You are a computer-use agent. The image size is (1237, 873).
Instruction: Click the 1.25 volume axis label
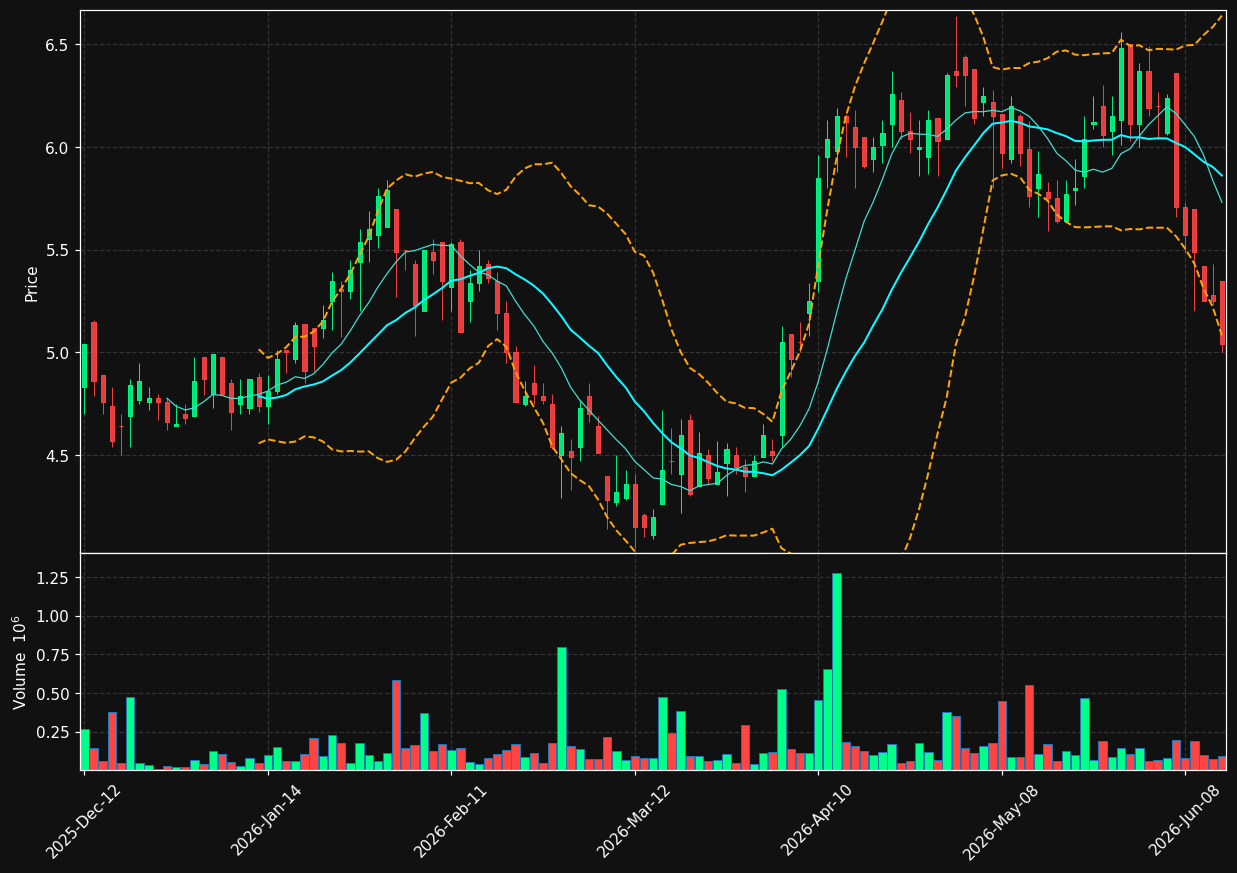point(52,578)
